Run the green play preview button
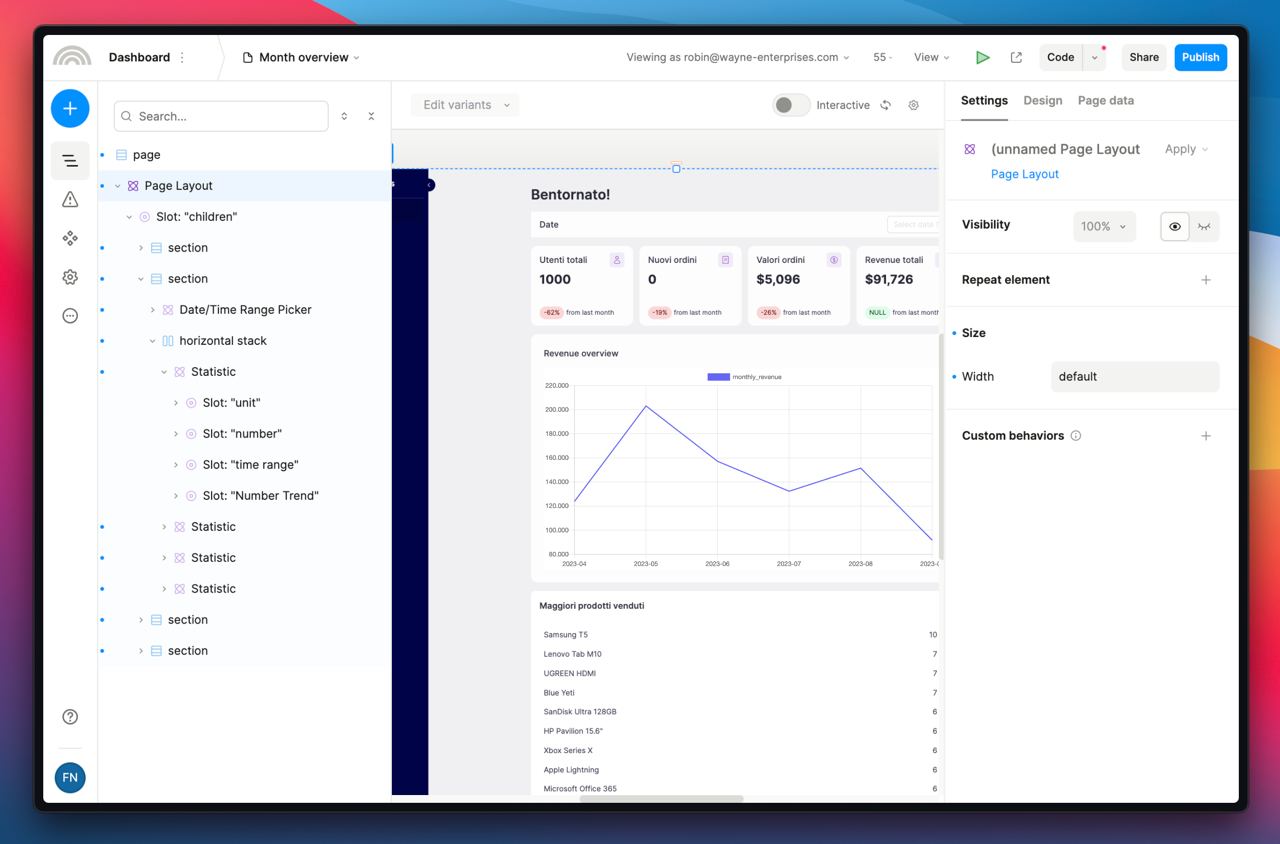 click(x=983, y=57)
